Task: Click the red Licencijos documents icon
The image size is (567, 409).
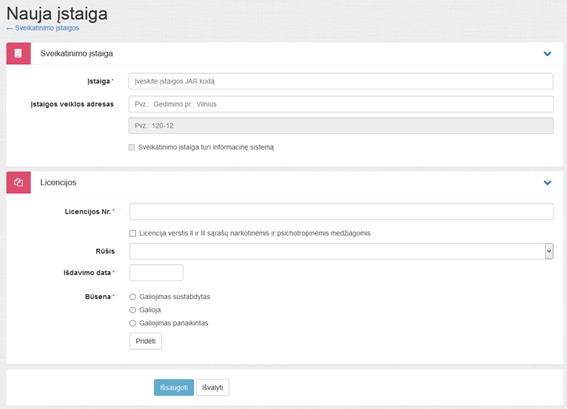Action: point(18,183)
